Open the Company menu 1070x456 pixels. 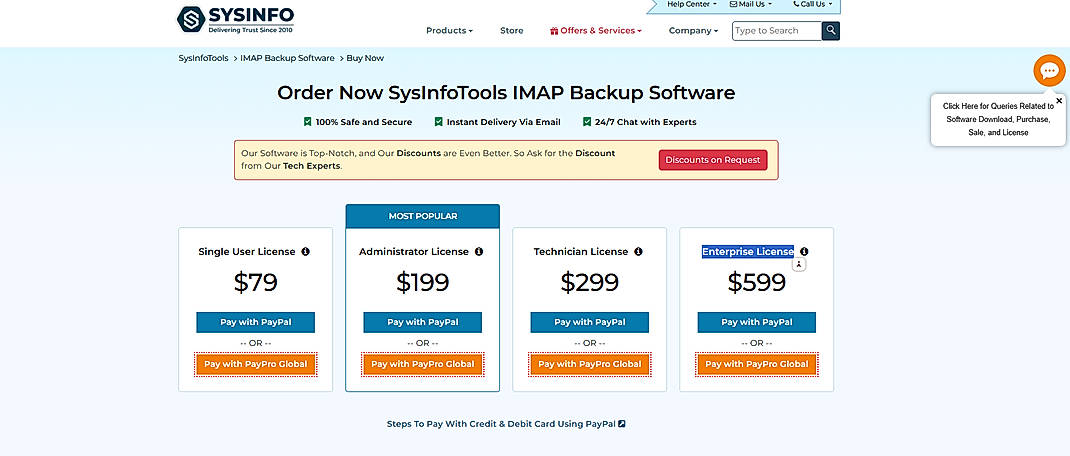(693, 31)
